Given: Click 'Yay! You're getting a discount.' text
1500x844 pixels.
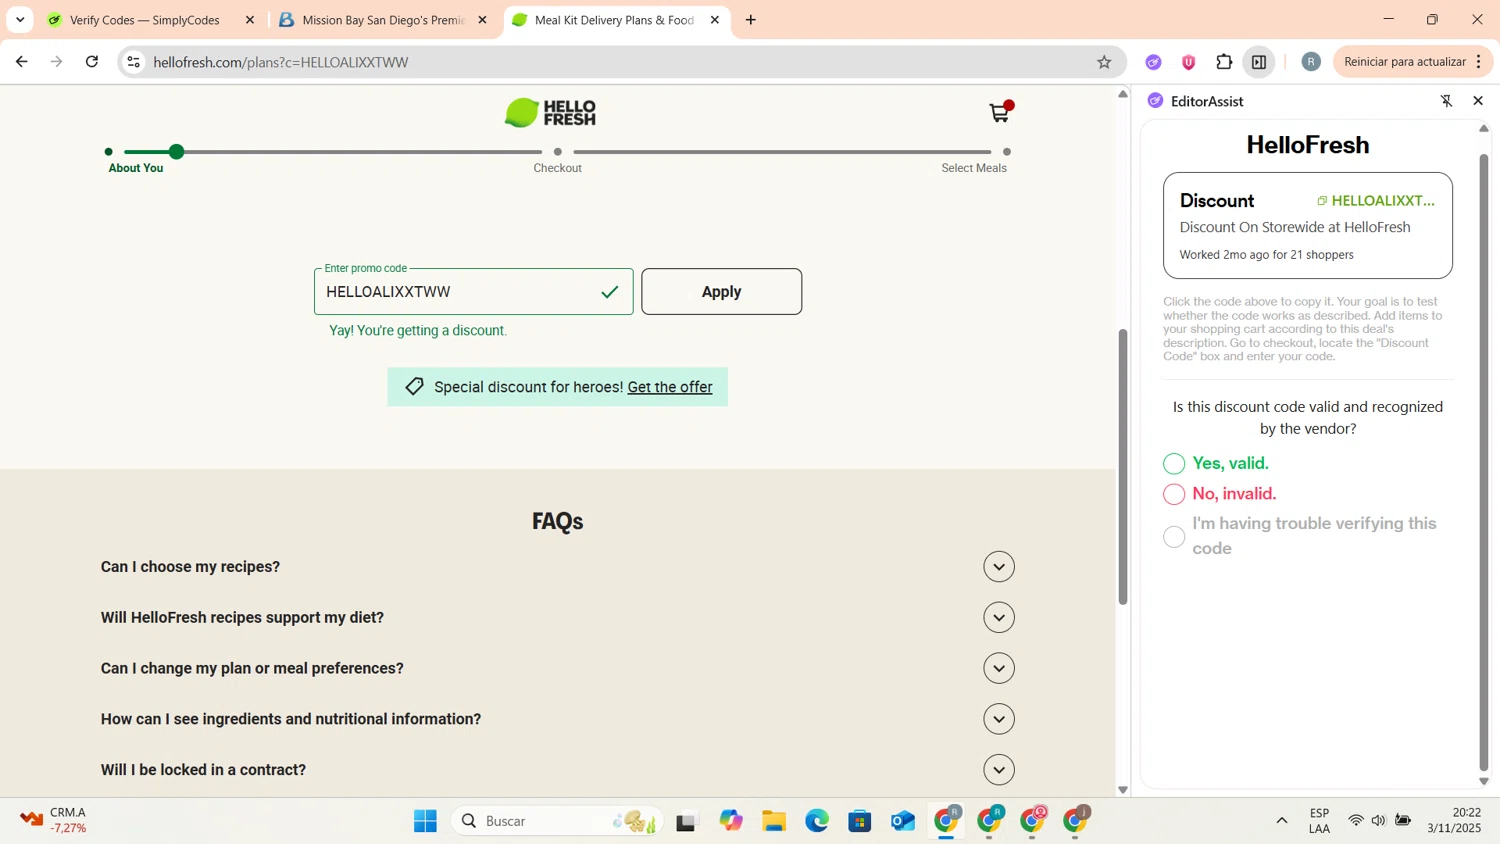Looking at the screenshot, I should click(x=418, y=331).
